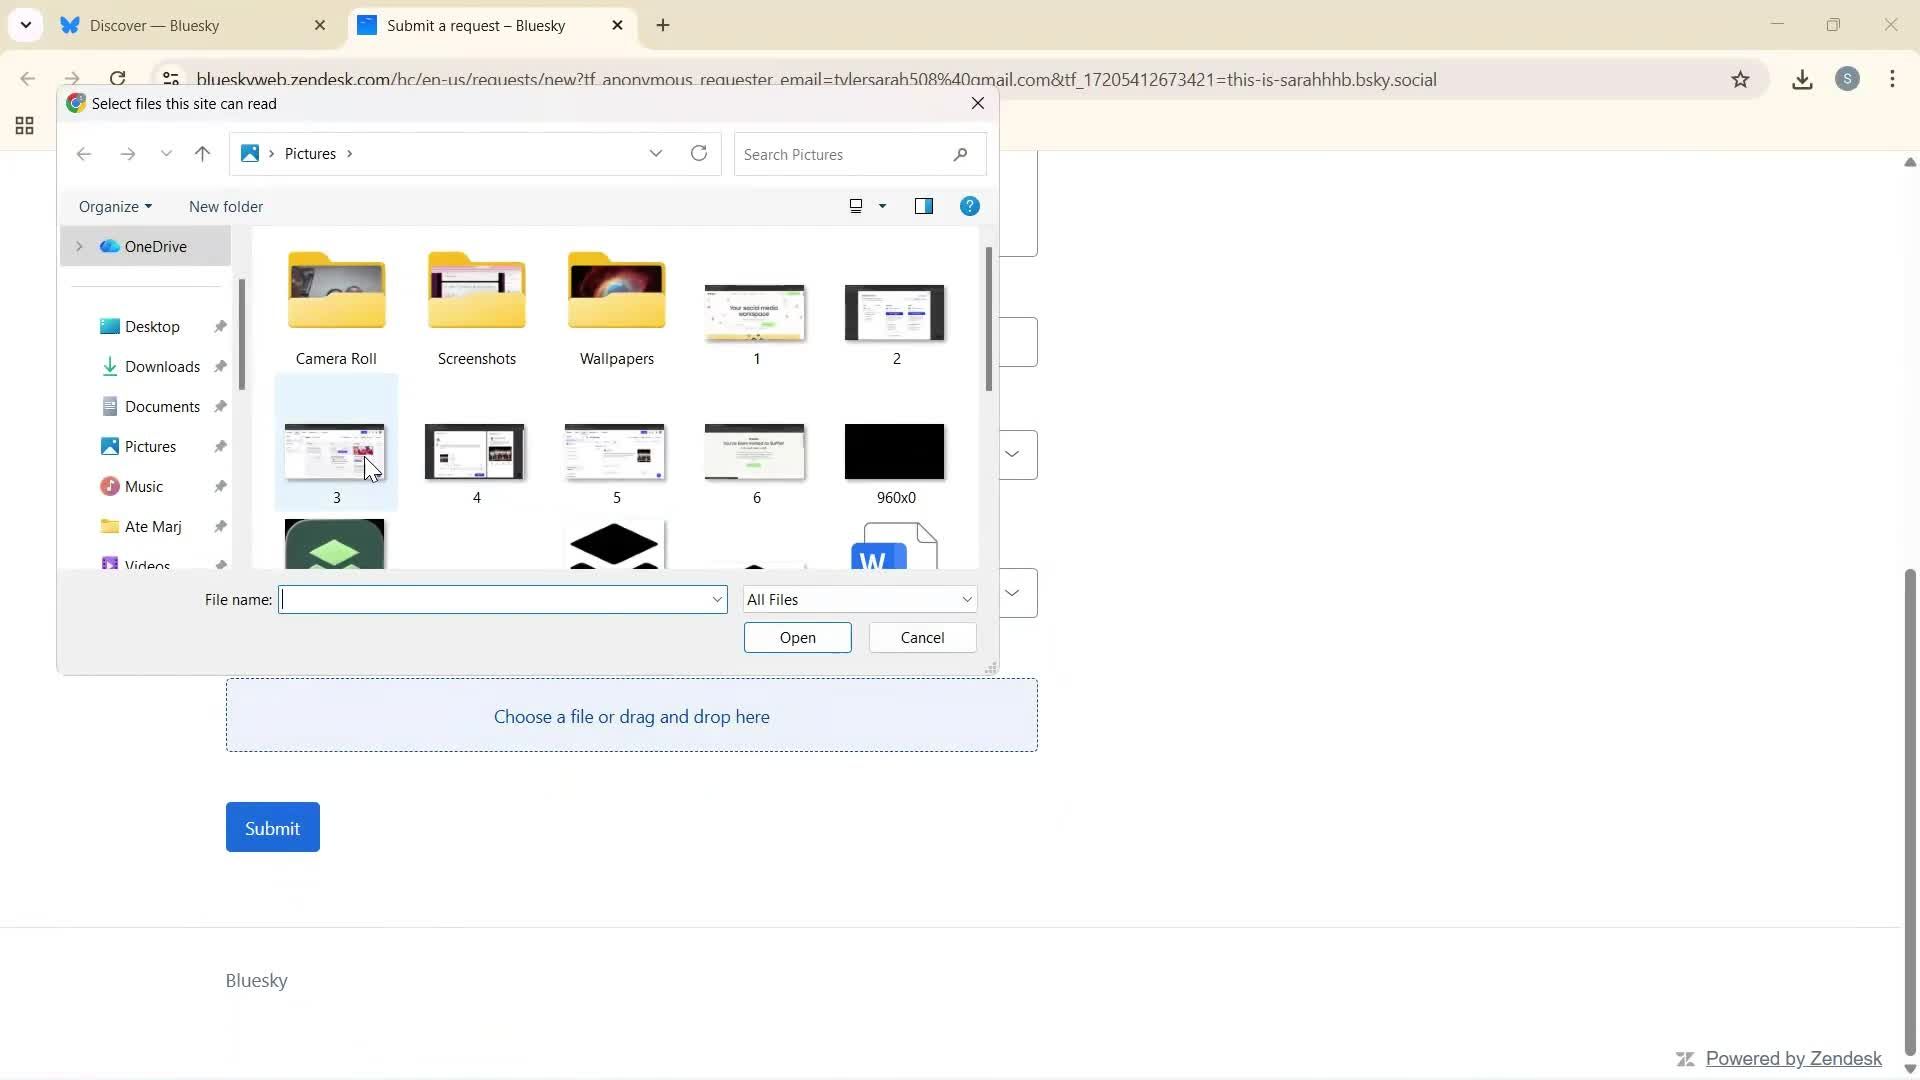Unpin Music from quick access
This screenshot has height=1080, width=1920.
pyautogui.click(x=219, y=486)
